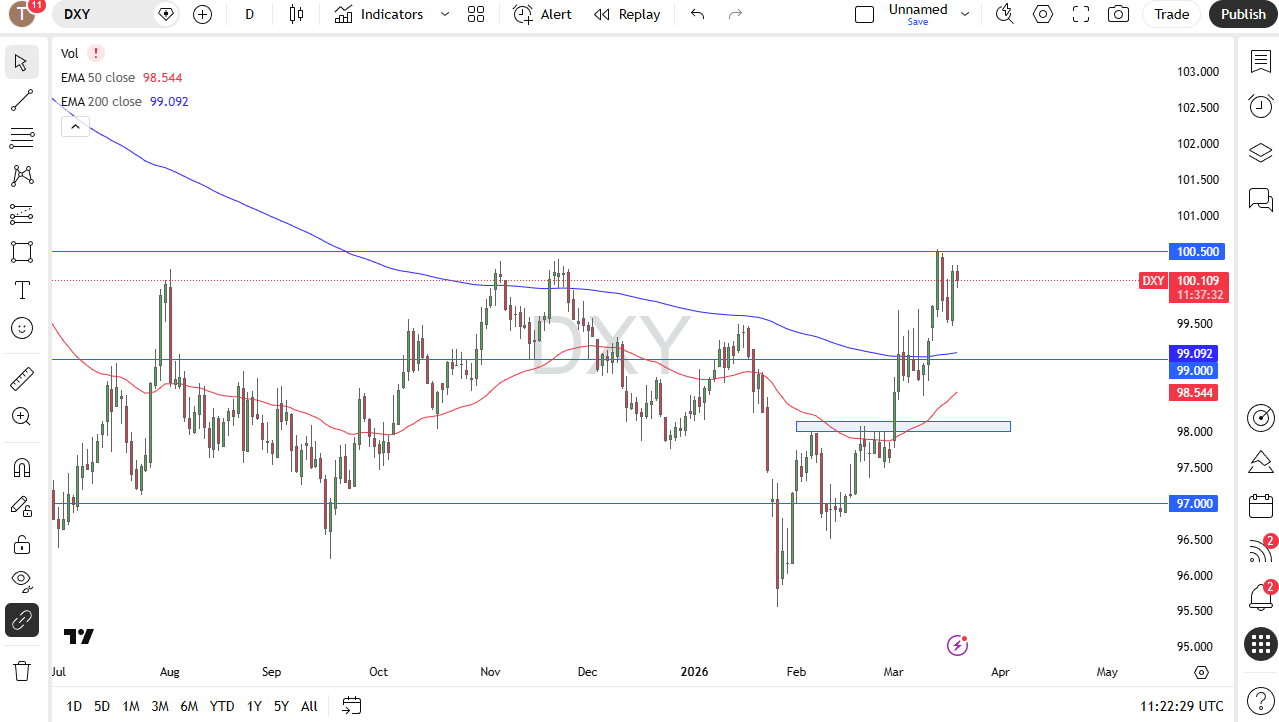The height and width of the screenshot is (722, 1279).
Task: Enter fullscreen mode
Action: (1081, 14)
